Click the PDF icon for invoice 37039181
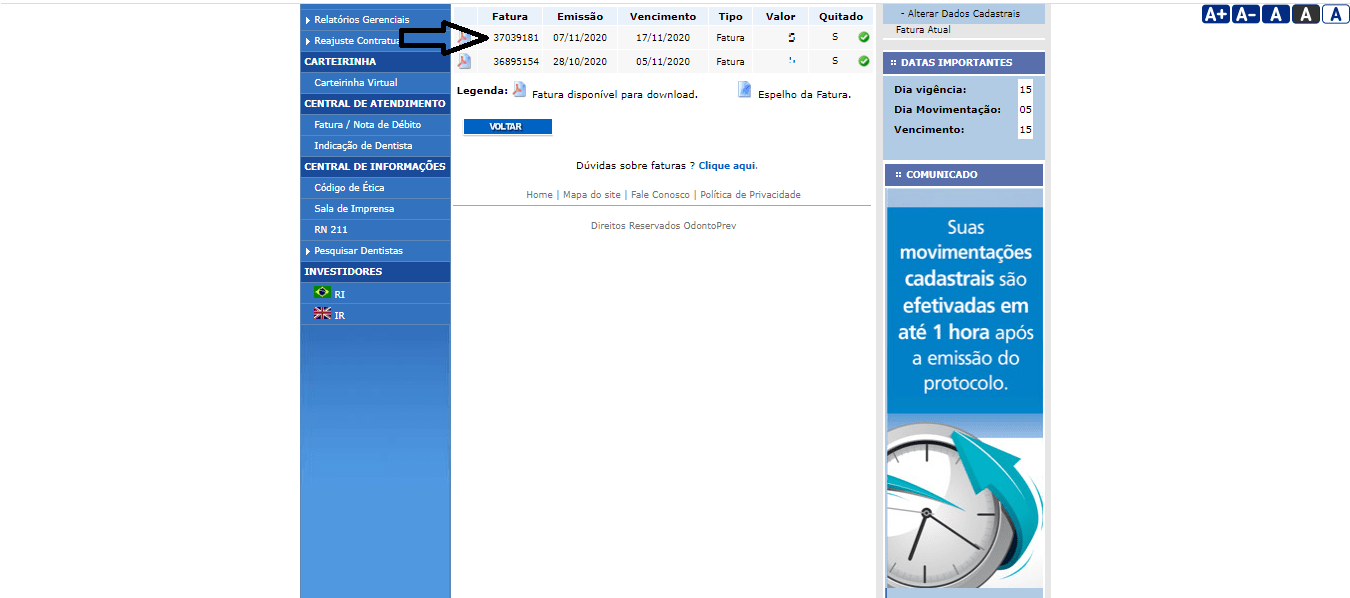The image size is (1350, 598). pos(464,38)
